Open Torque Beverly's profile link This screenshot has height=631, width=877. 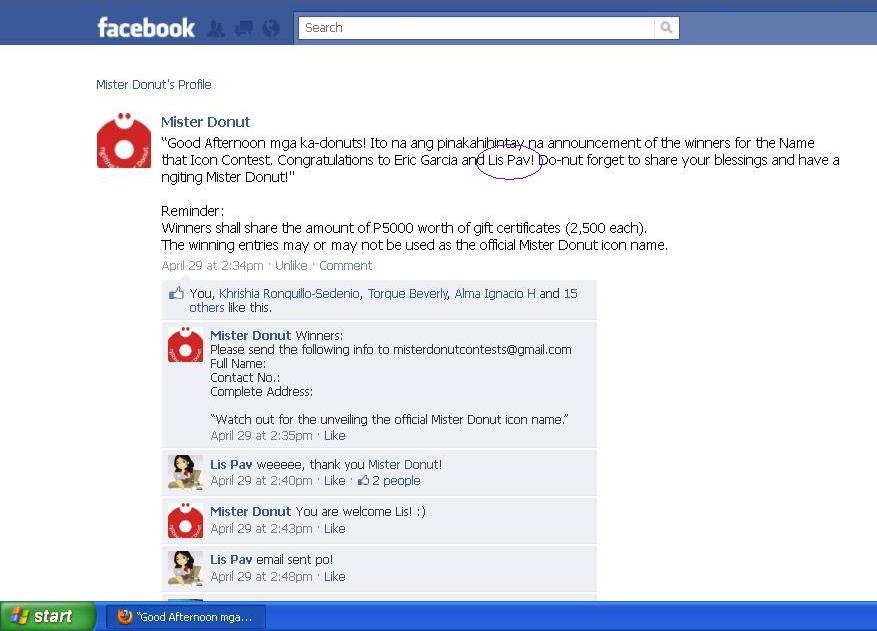point(408,294)
